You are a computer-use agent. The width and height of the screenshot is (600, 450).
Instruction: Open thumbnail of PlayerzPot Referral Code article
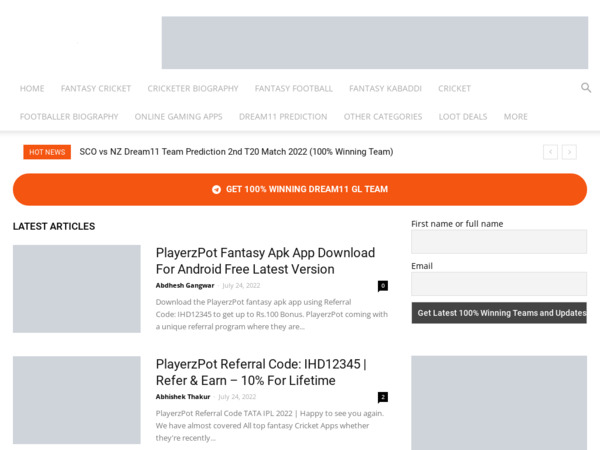coord(77,400)
